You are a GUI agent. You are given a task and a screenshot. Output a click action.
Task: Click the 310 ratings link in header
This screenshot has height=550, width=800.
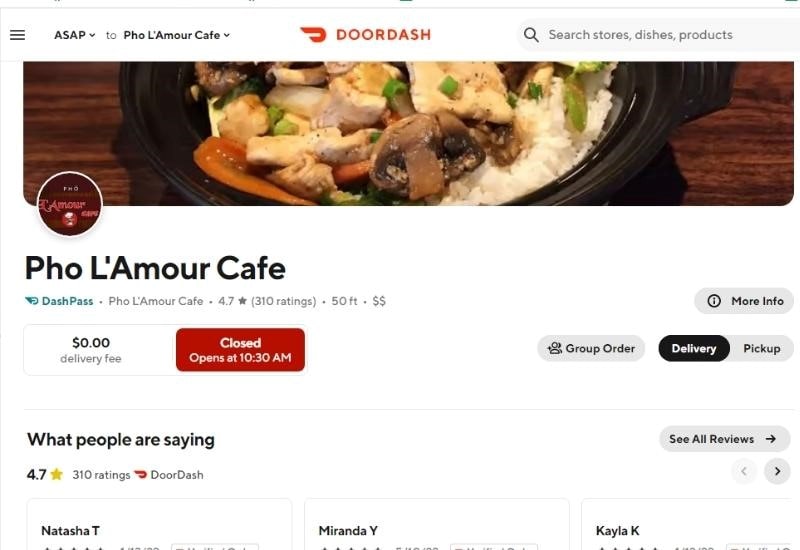coord(284,301)
